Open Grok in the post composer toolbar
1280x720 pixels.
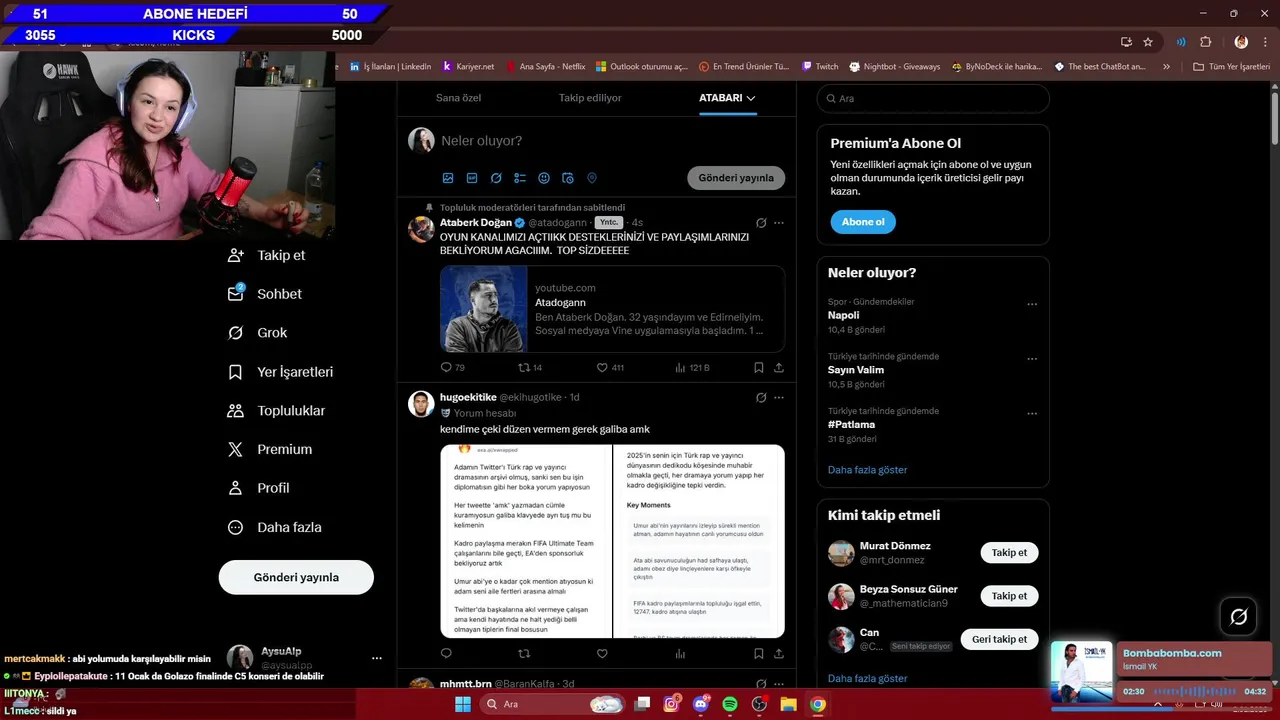(496, 178)
